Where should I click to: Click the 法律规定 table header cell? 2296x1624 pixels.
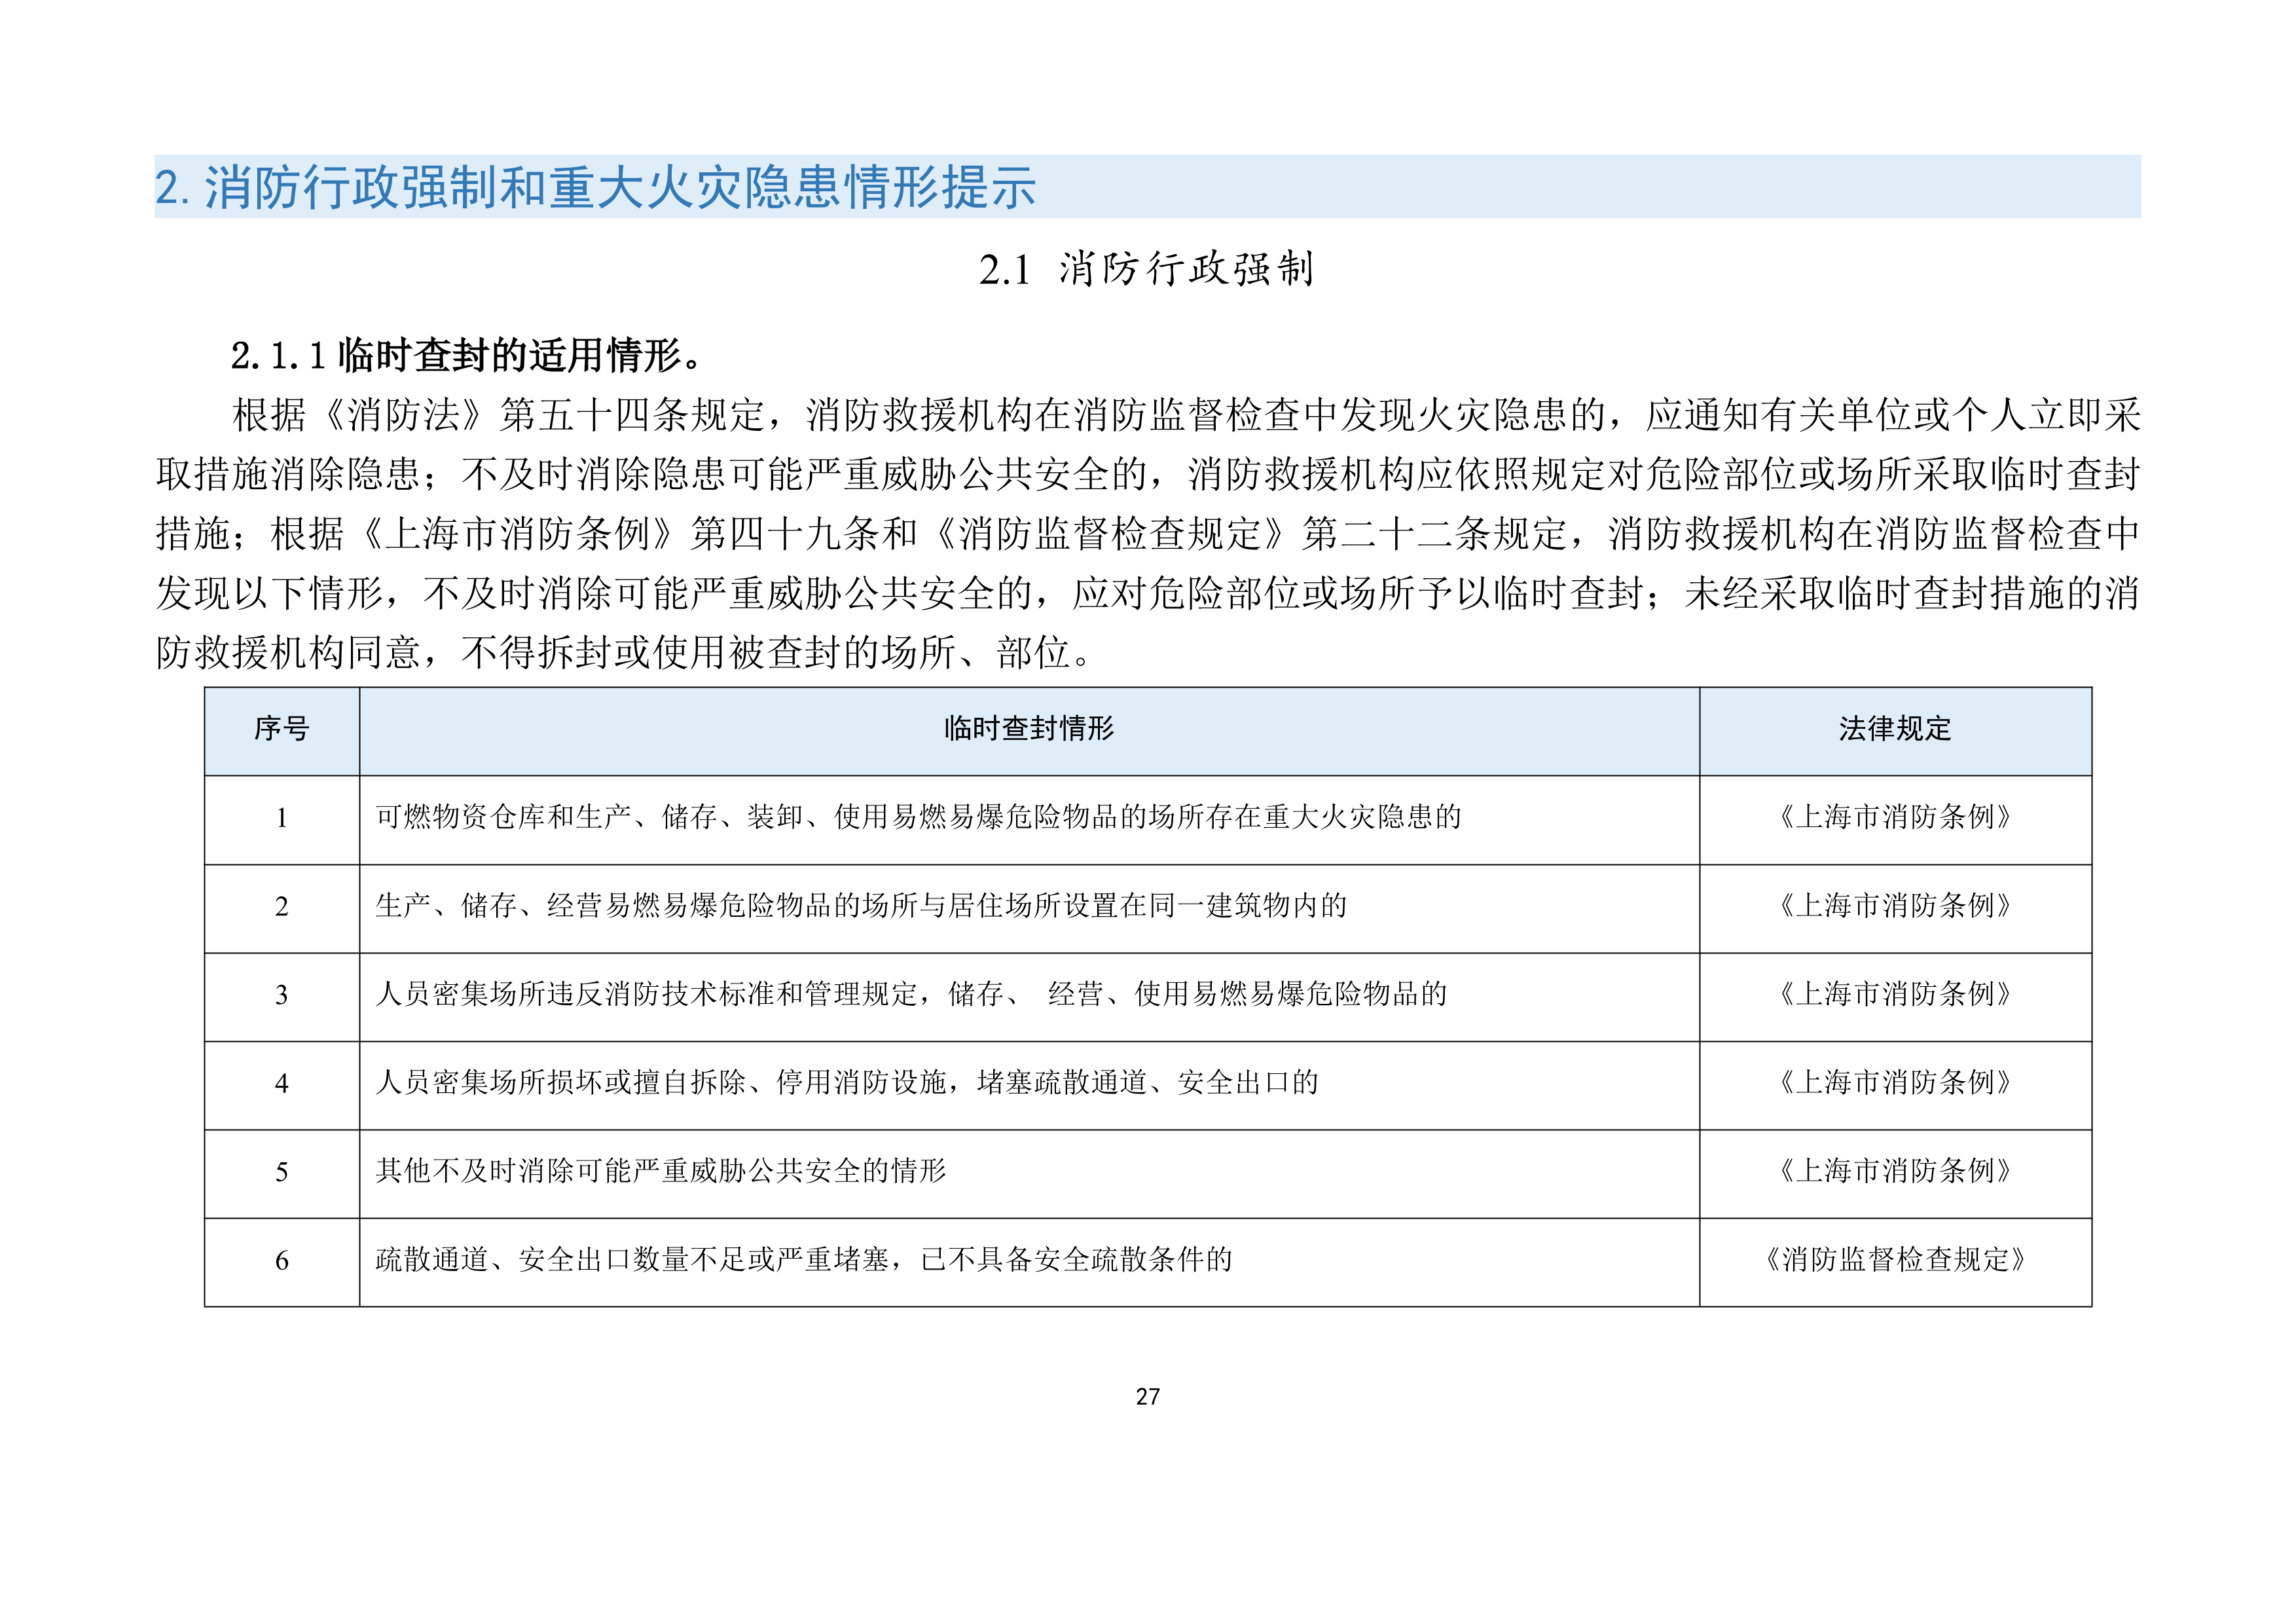1894,729
